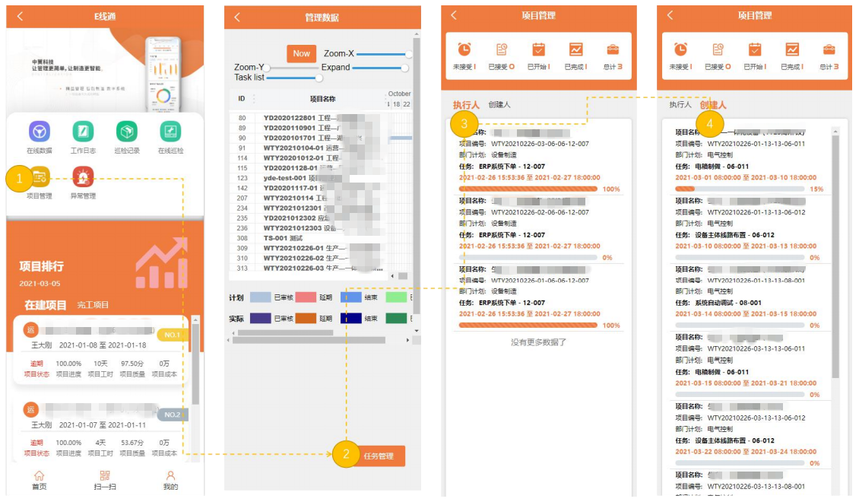Open the 工作日志 work log icon
The height and width of the screenshot is (502, 859).
coord(83,132)
